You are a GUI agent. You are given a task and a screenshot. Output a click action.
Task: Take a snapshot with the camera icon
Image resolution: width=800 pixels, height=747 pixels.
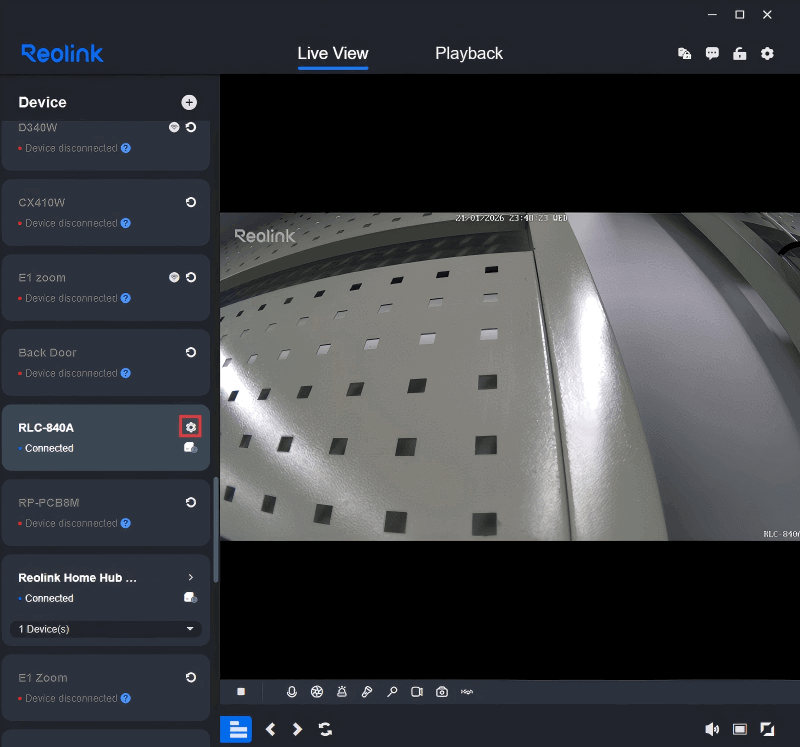442,691
